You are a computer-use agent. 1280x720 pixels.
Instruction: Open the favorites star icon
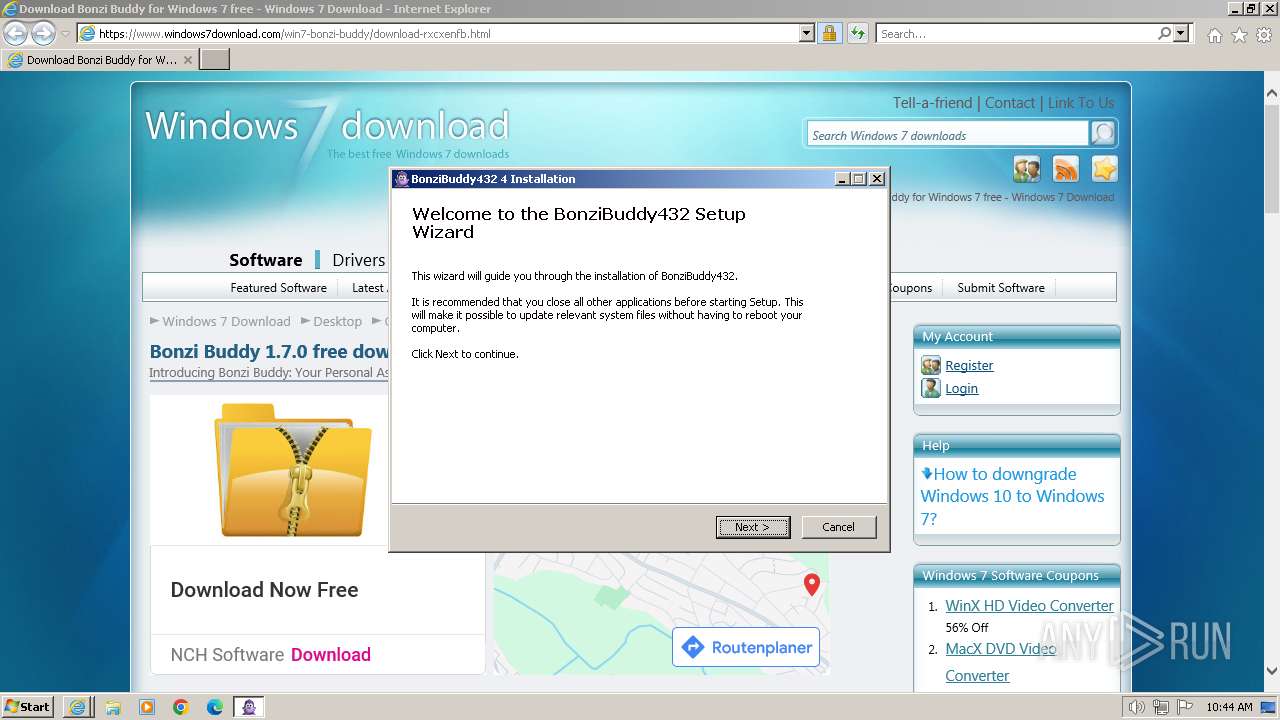click(1239, 35)
